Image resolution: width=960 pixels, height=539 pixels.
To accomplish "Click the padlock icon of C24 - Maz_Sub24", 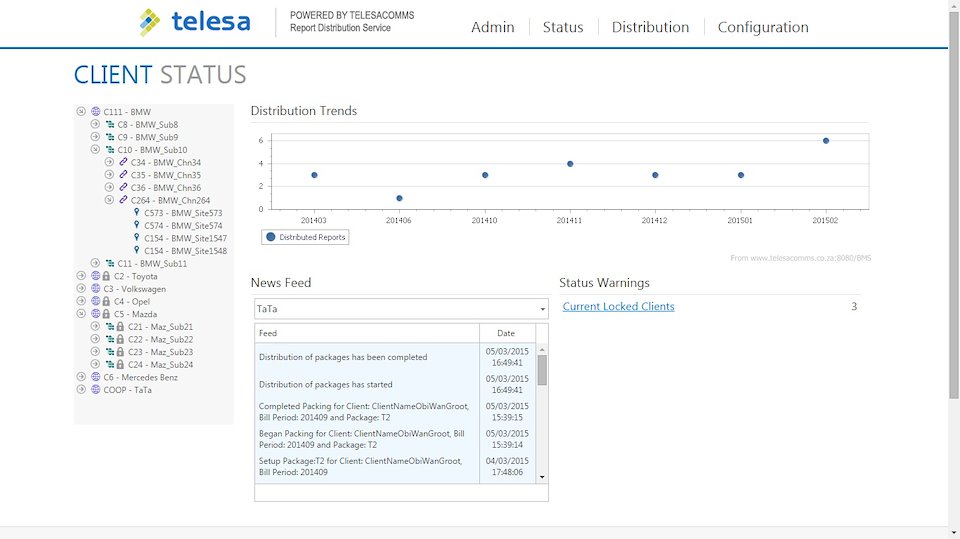I will point(120,364).
